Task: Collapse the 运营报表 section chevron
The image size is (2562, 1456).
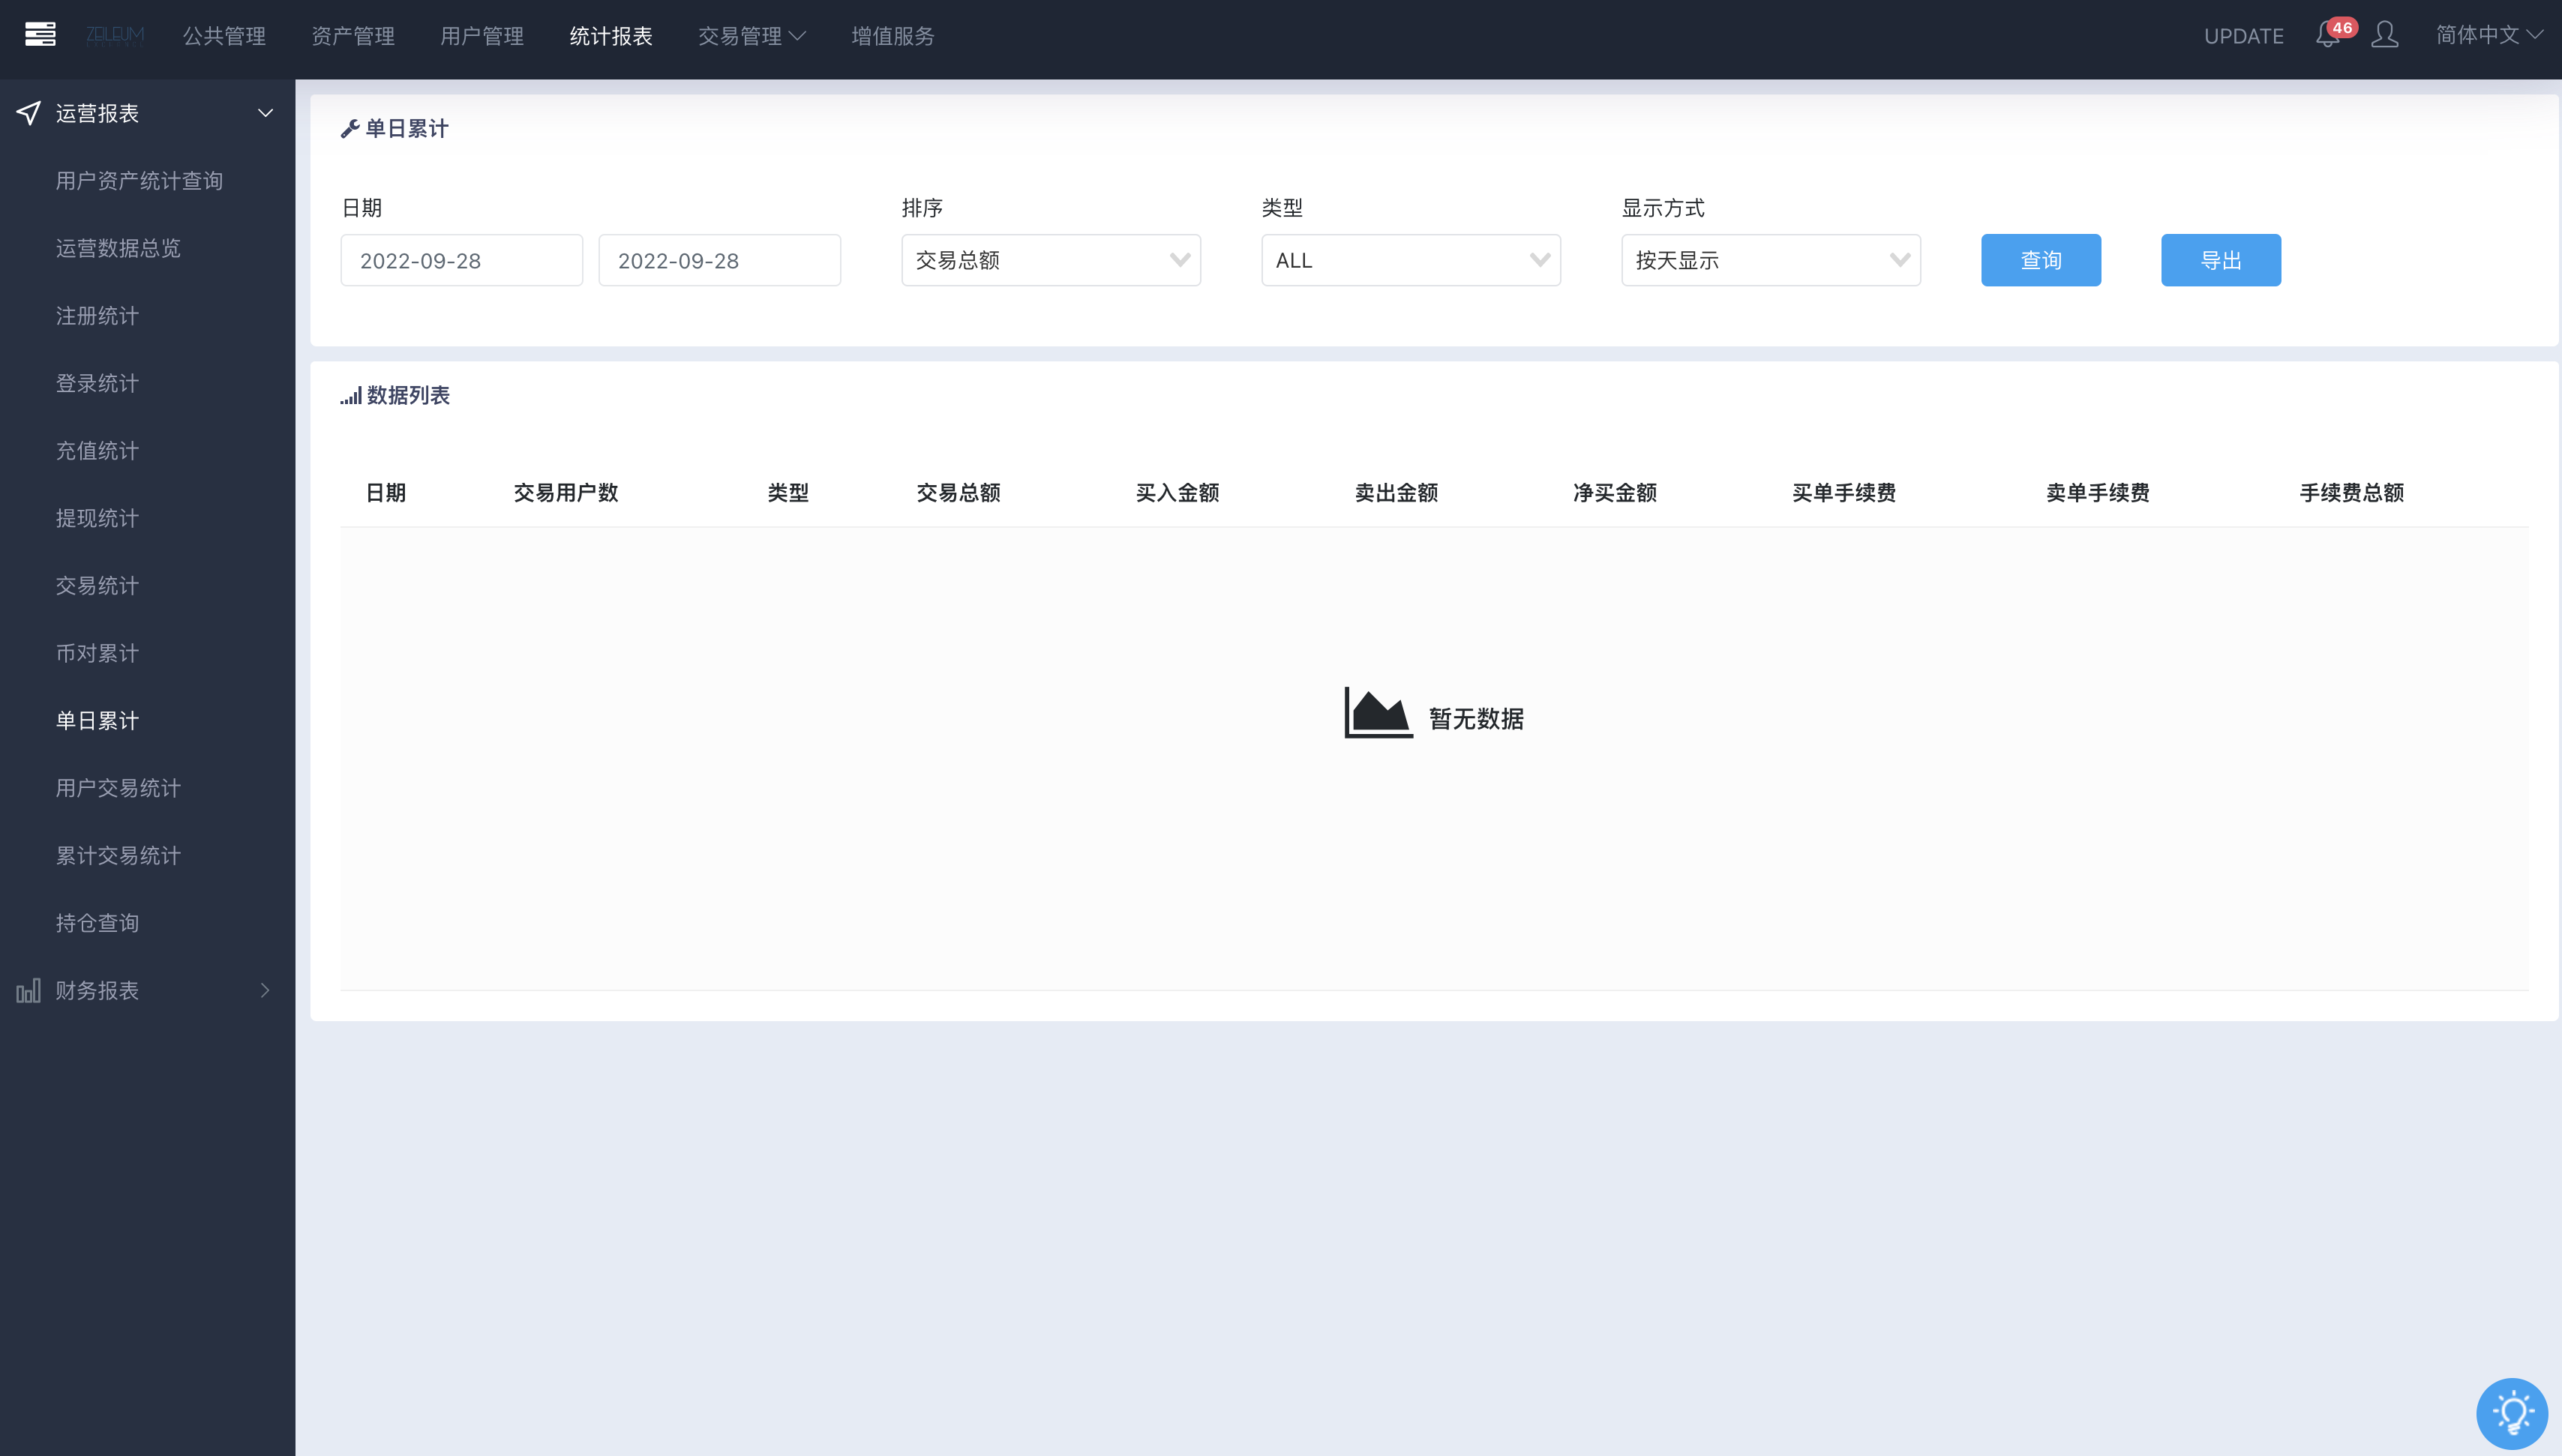Action: [x=266, y=113]
